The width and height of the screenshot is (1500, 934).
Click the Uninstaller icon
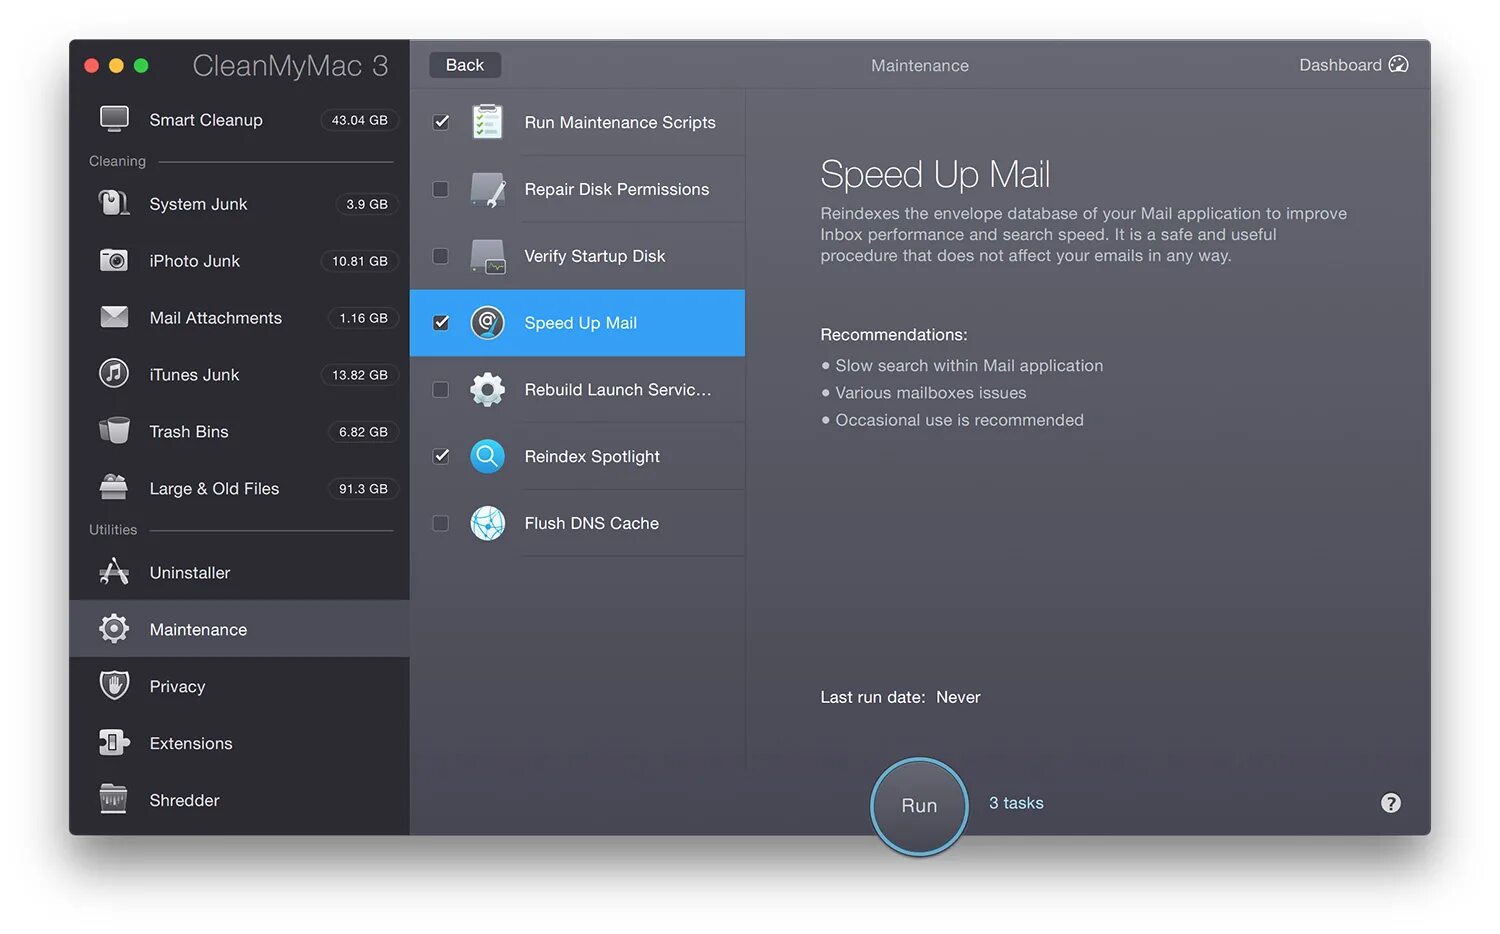tap(114, 572)
